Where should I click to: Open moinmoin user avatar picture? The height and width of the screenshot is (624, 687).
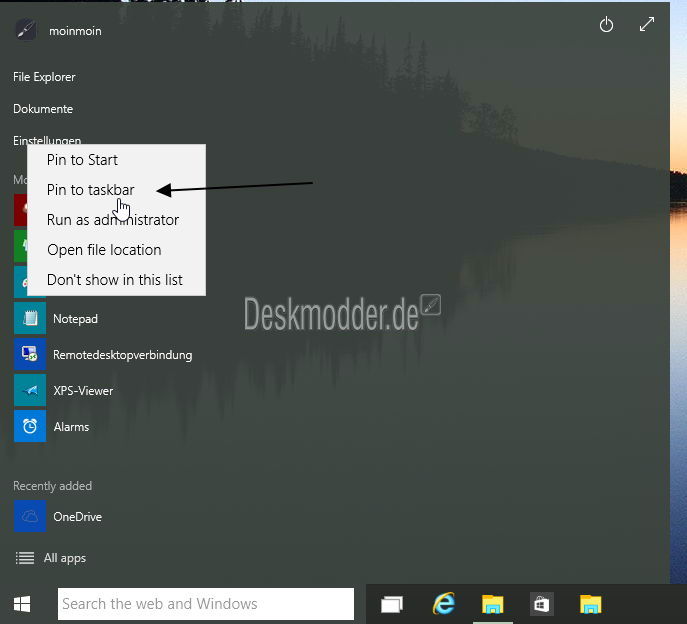pyautogui.click(x=26, y=30)
